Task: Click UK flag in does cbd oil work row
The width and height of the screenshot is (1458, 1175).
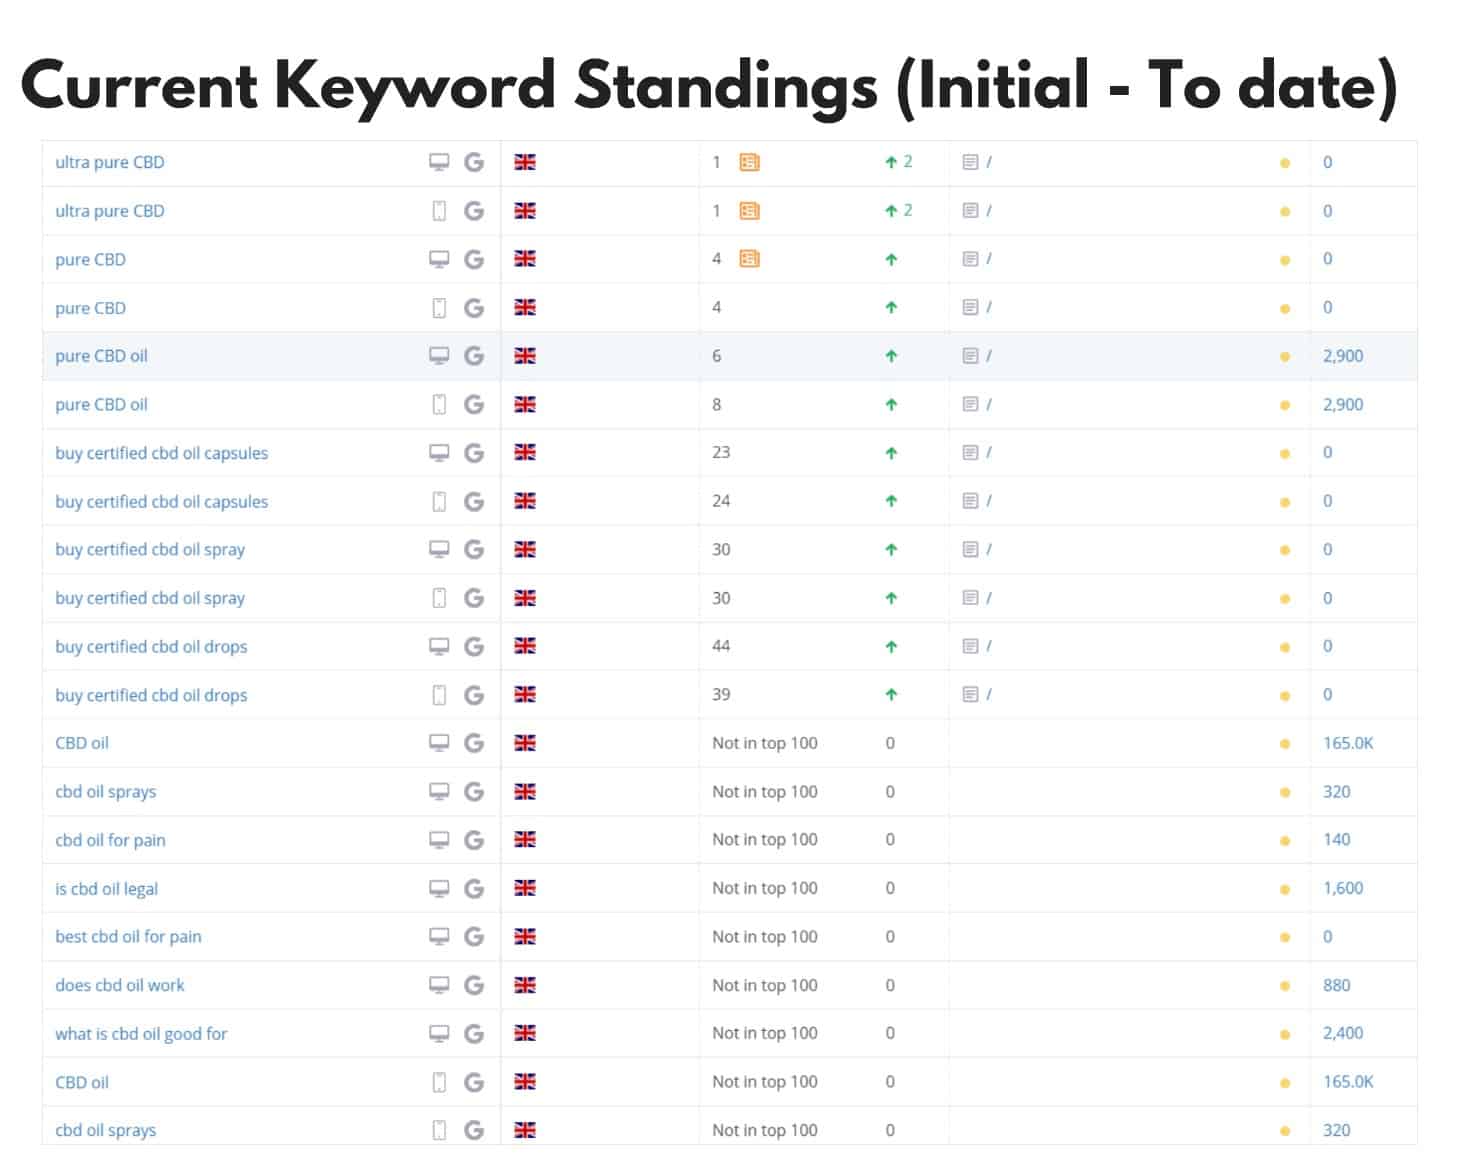Action: (x=525, y=985)
